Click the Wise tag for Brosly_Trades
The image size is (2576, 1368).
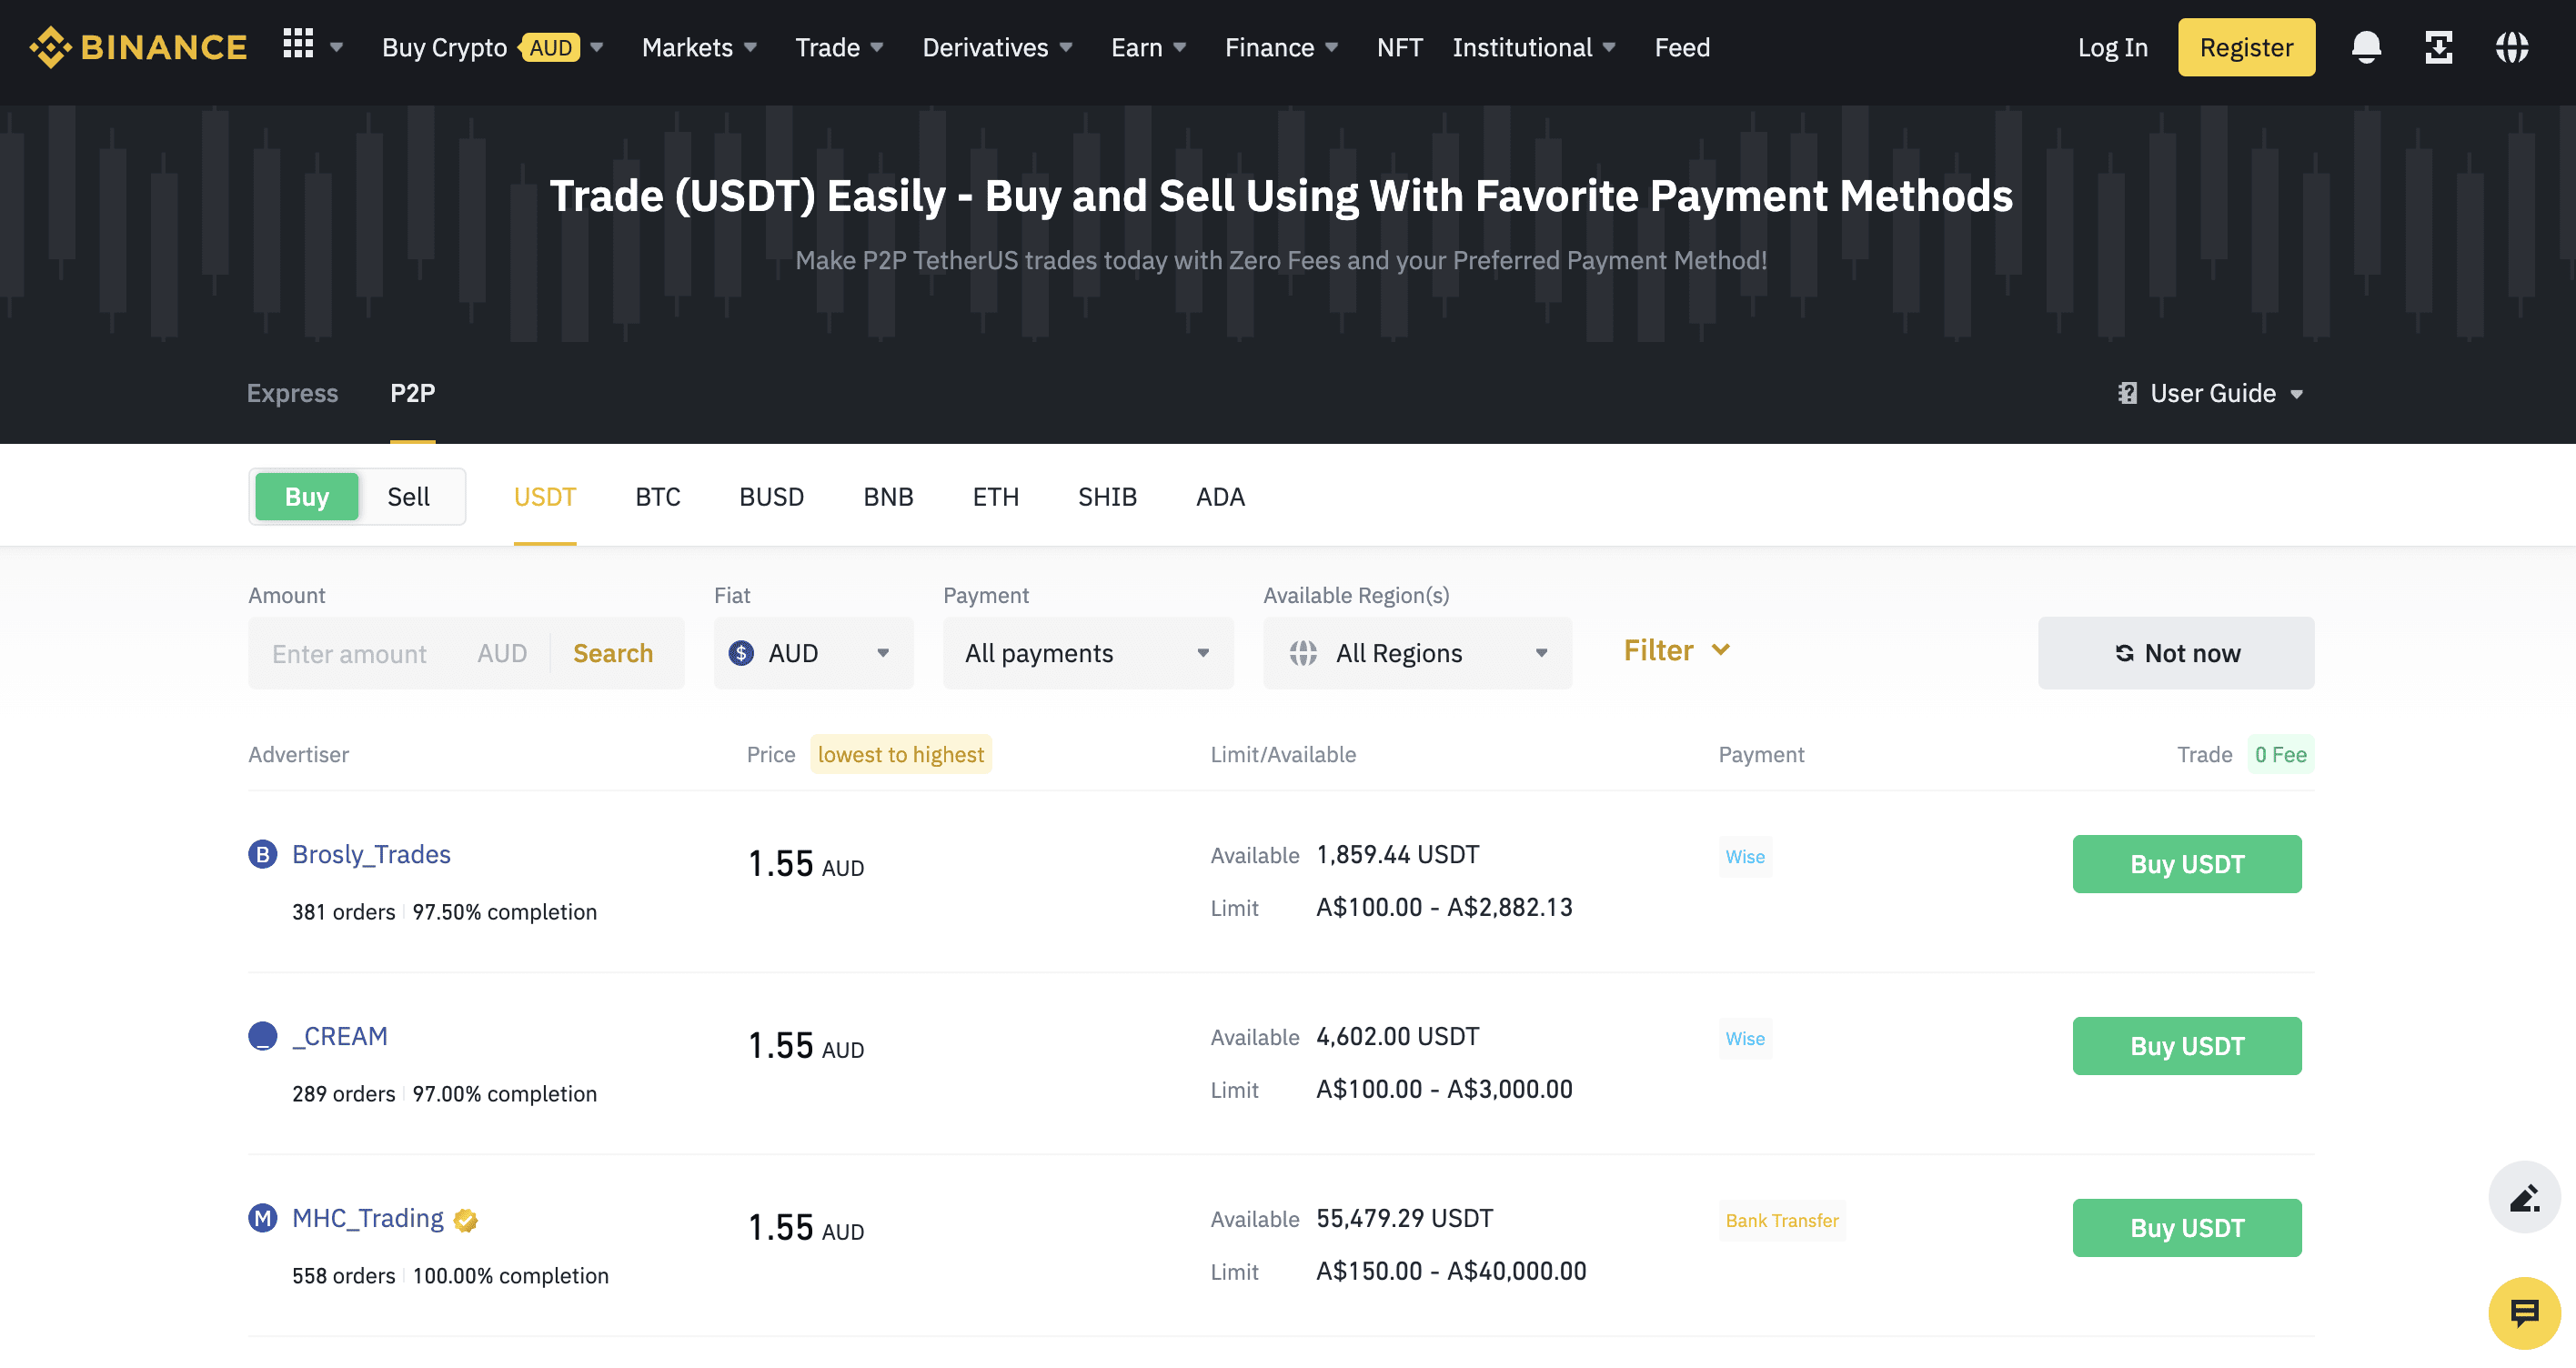1745,856
